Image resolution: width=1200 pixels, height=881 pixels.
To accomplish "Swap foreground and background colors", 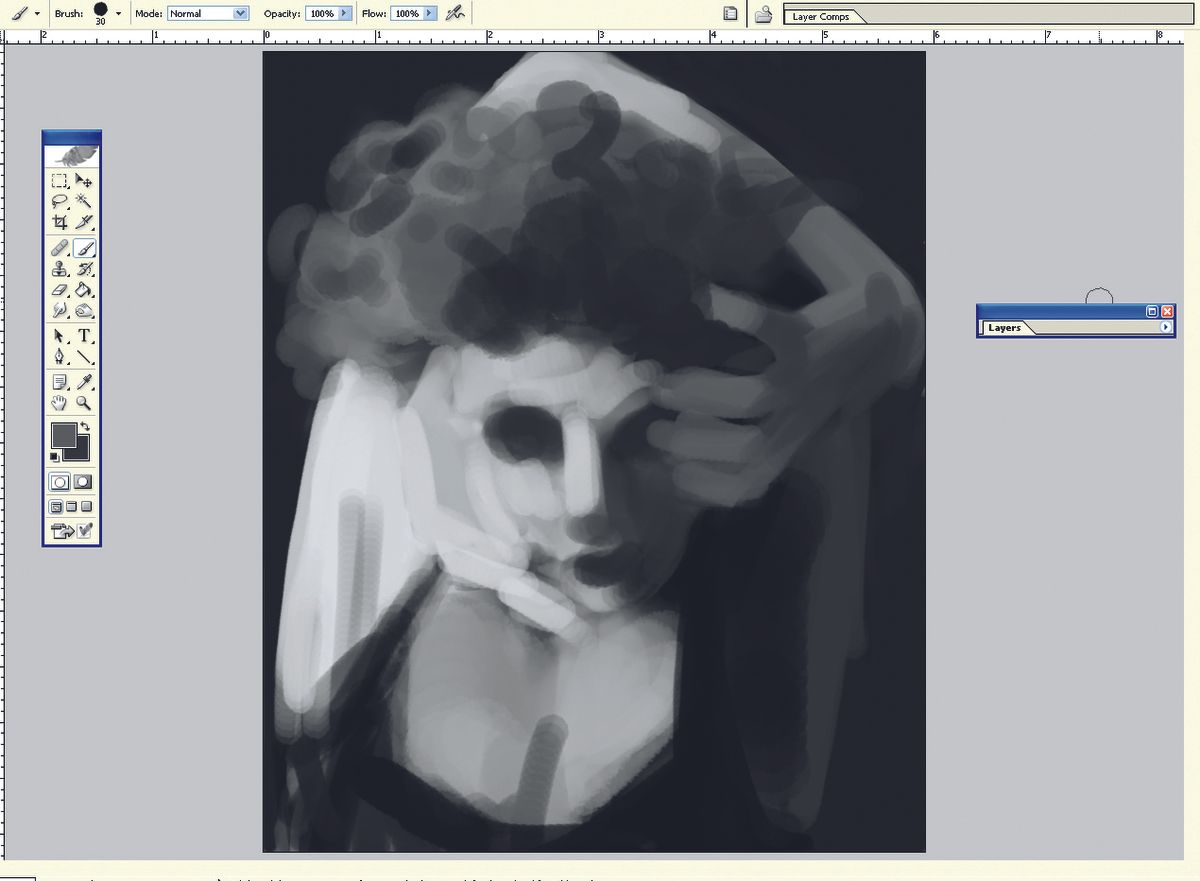I will tap(87, 427).
